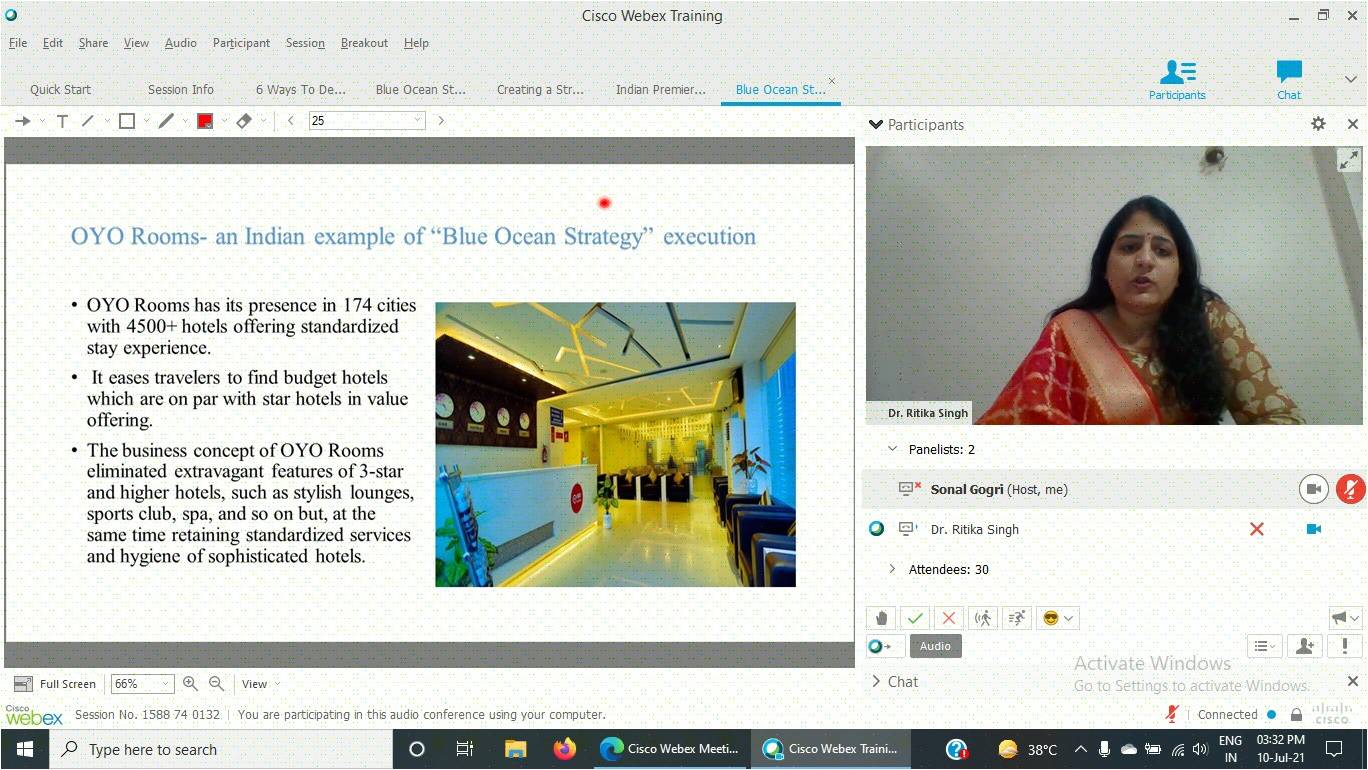
Task: Click the exclamation mark icon
Action: pos(1345,646)
